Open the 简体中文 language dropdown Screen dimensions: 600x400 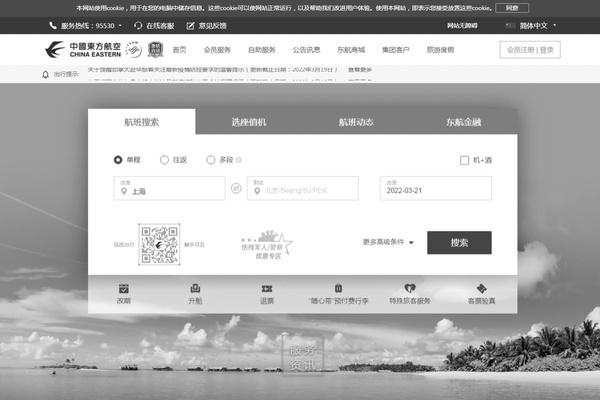(x=537, y=25)
